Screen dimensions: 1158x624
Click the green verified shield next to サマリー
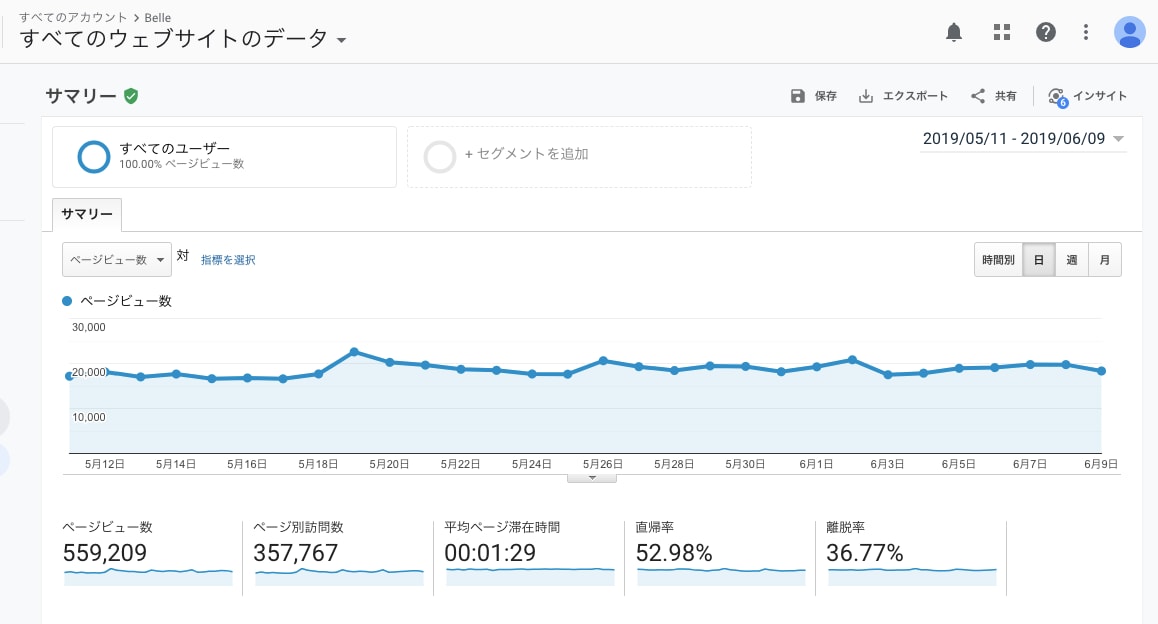pos(131,96)
